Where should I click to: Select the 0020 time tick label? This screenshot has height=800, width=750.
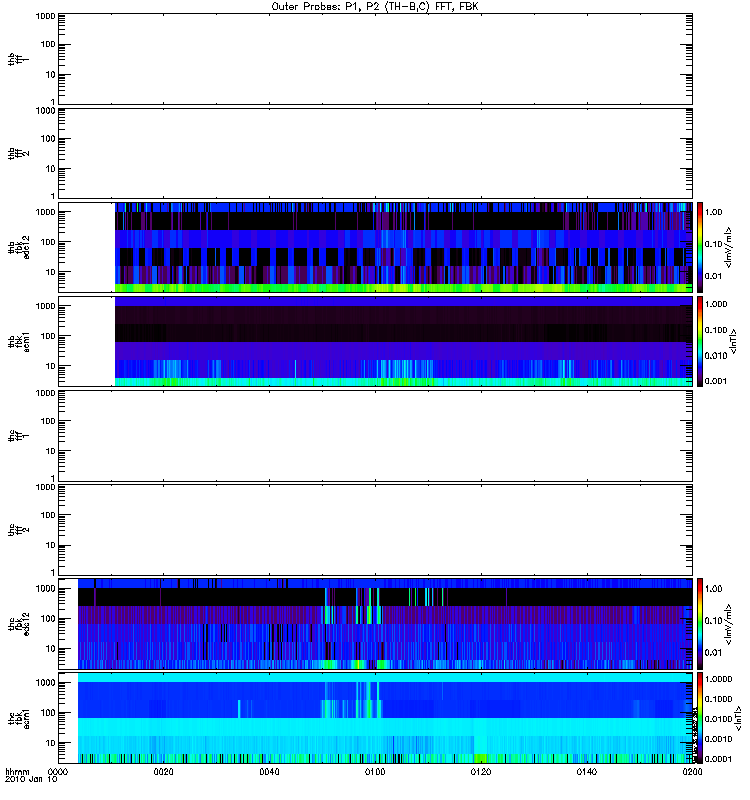tap(163, 772)
